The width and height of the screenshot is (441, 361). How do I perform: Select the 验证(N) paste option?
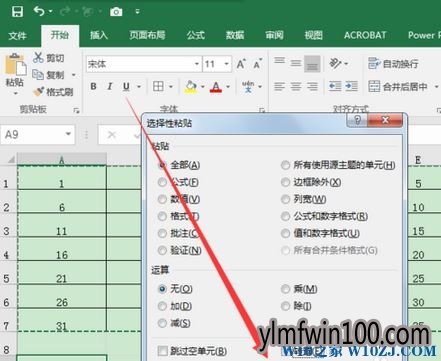click(180, 250)
